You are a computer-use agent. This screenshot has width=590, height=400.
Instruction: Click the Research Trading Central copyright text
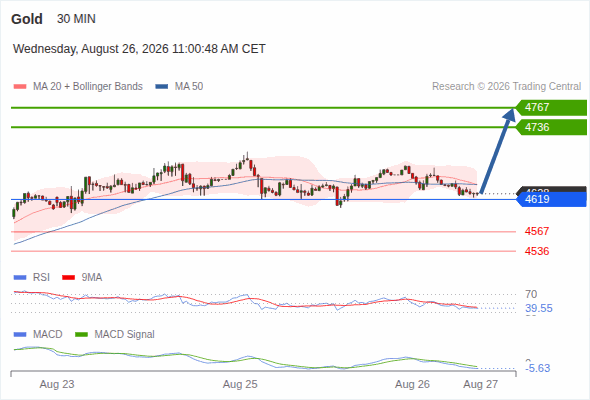[506, 87]
